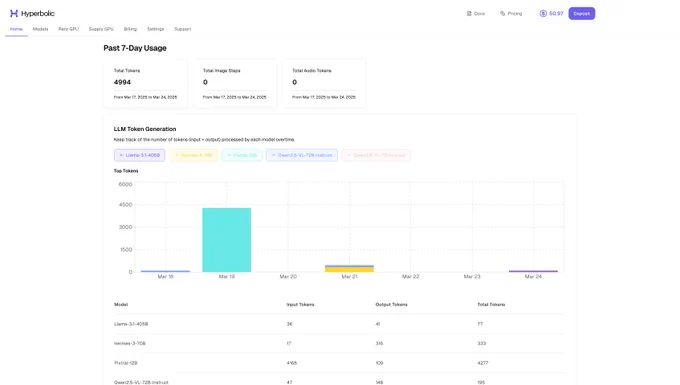Switch to the Models tab
This screenshot has width=680, height=385.
click(x=40, y=29)
